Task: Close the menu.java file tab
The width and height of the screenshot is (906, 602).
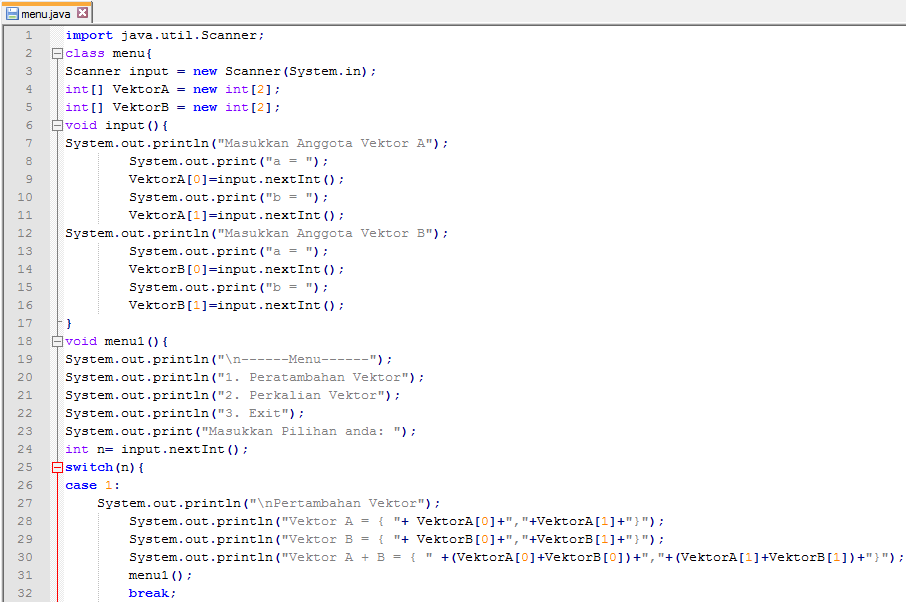Action: [82, 14]
